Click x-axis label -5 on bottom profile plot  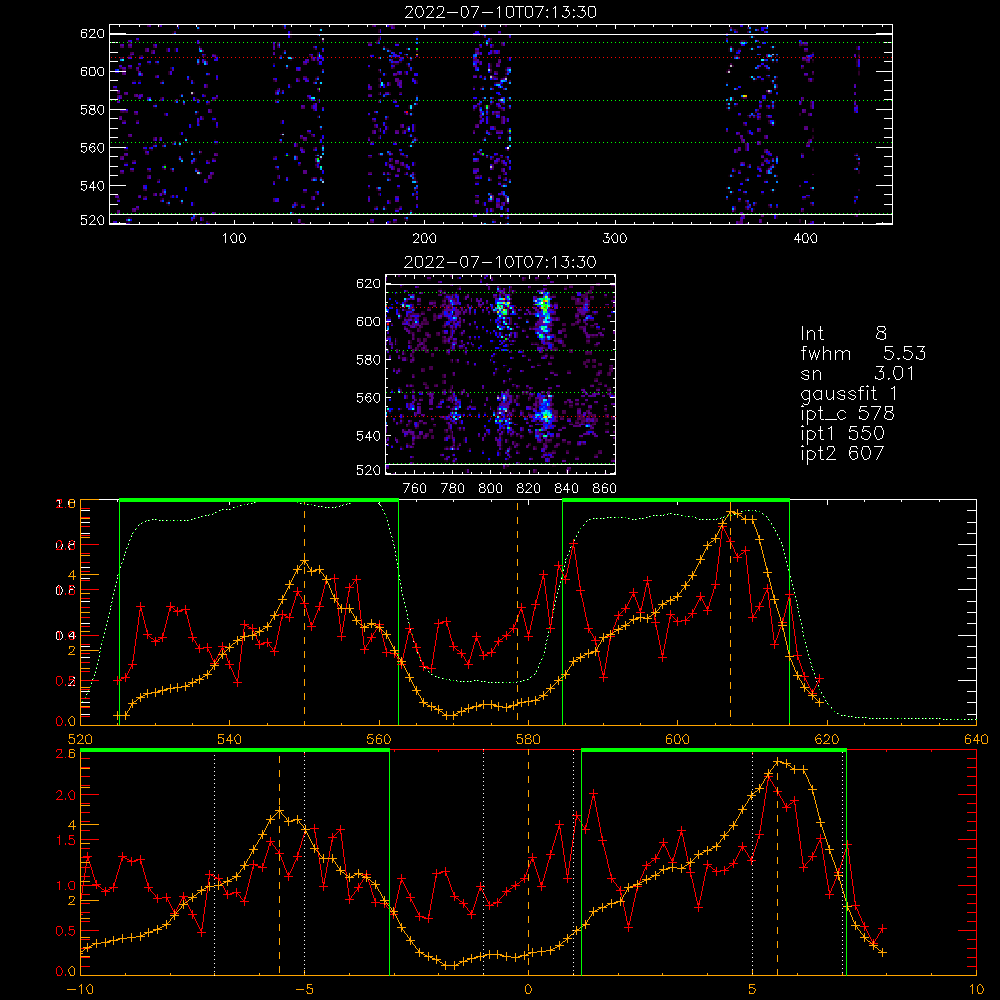point(304,989)
